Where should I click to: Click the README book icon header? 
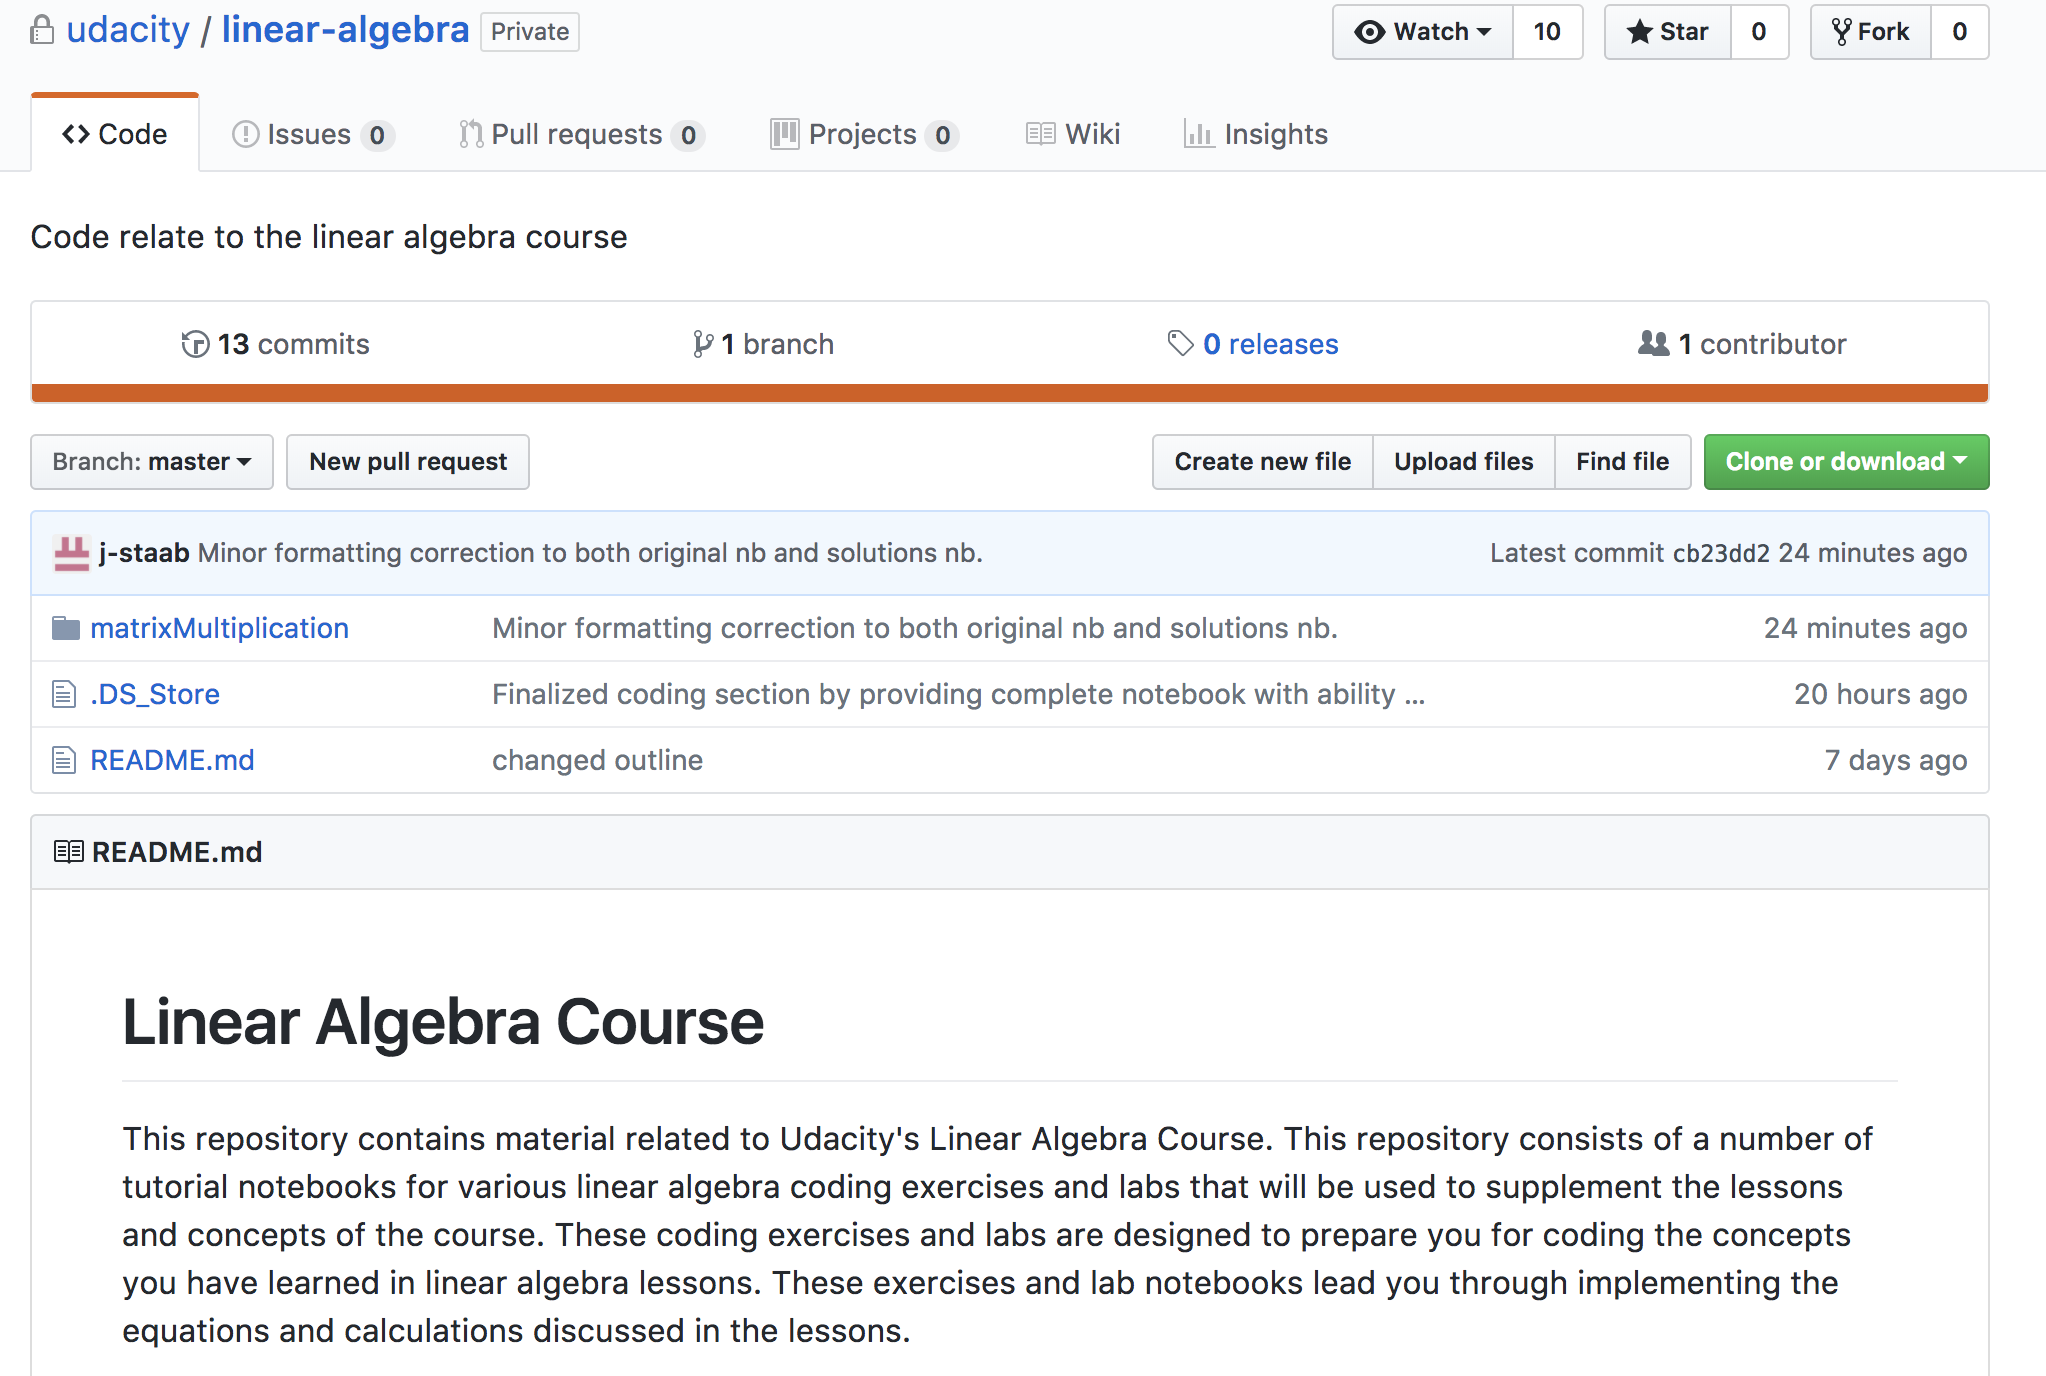(68, 852)
